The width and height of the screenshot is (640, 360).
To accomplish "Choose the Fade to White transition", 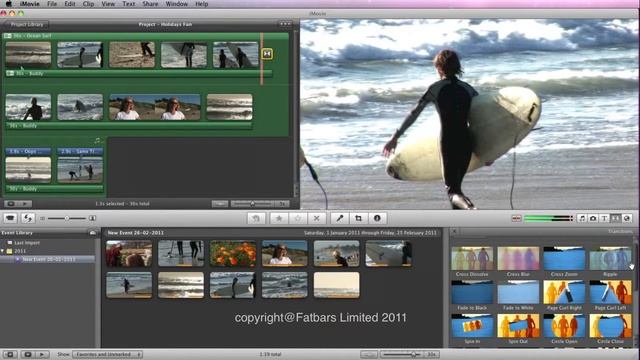I will pos(518,296).
